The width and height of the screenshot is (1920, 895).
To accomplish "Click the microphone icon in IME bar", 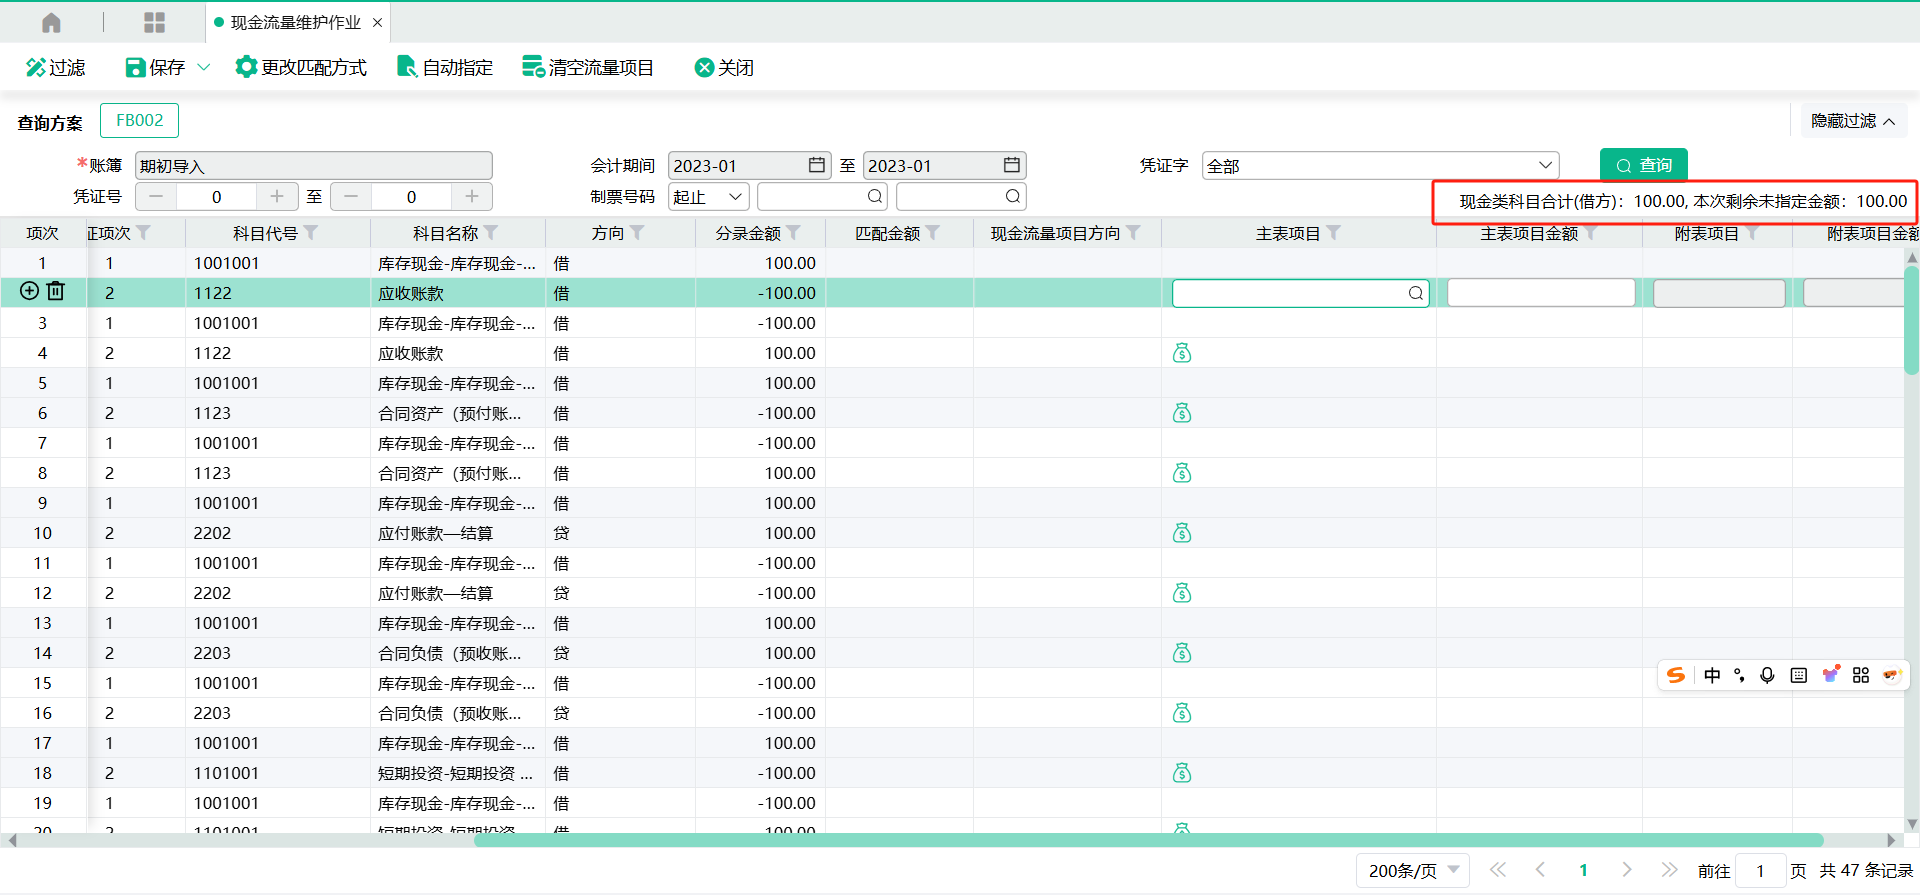I will 1767,675.
